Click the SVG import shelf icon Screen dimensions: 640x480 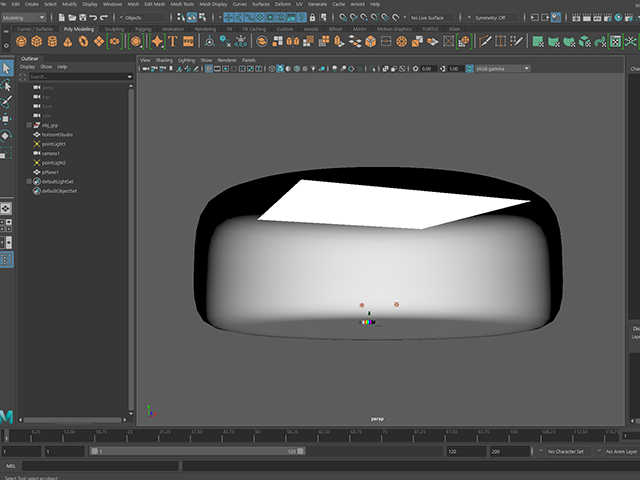[188, 41]
